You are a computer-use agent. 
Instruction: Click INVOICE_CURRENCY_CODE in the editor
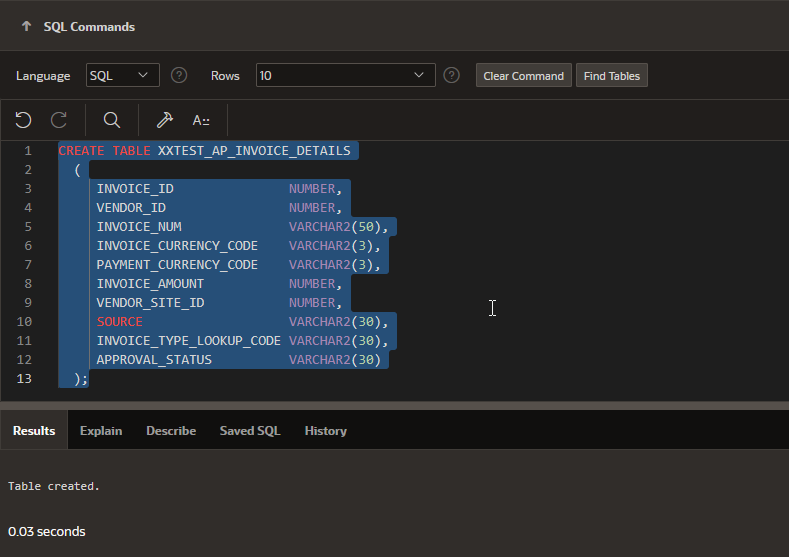pos(177,246)
